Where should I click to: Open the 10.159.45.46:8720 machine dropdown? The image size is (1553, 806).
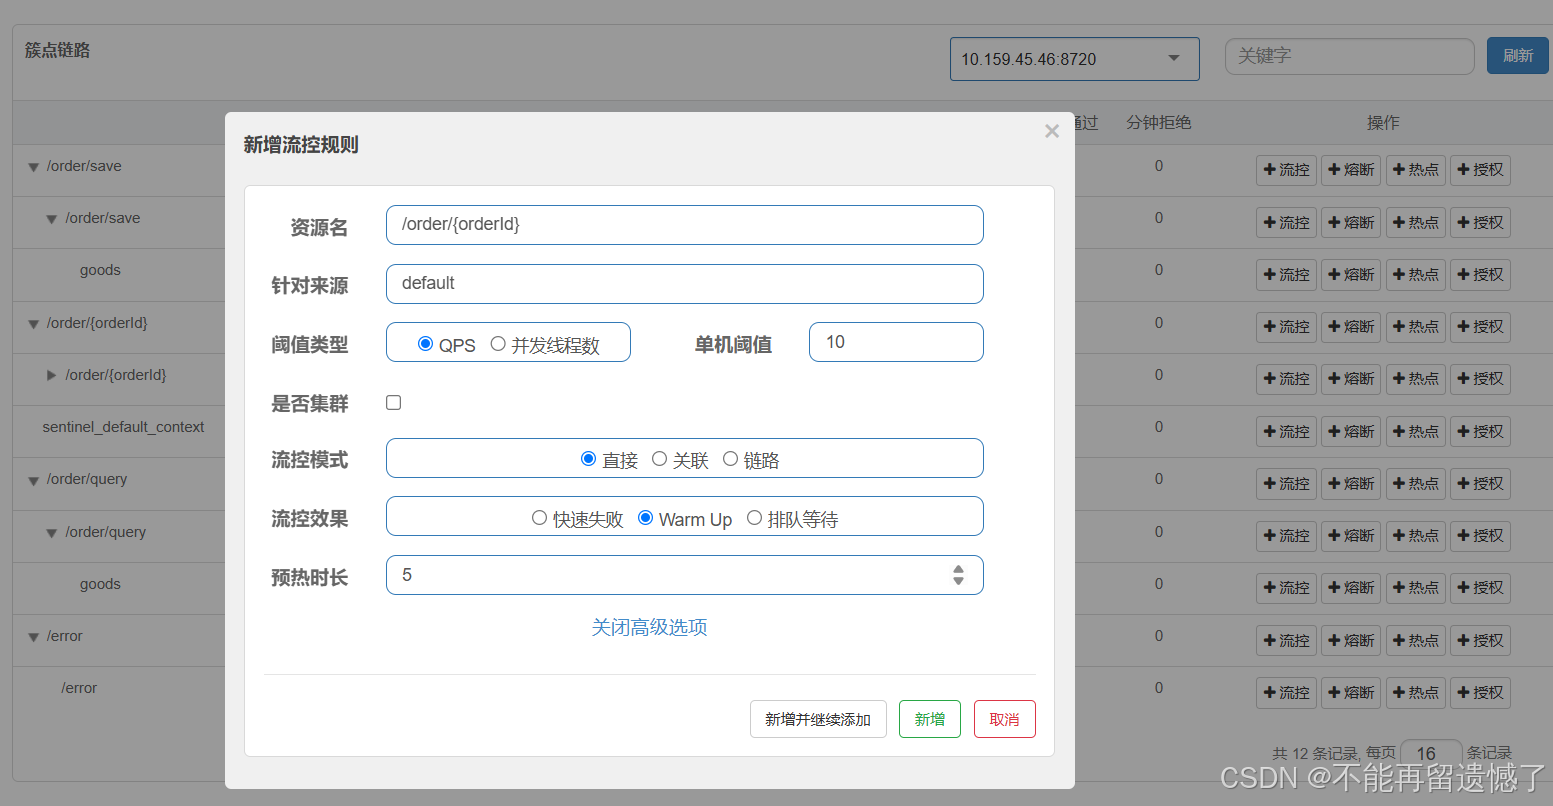tap(1075, 59)
